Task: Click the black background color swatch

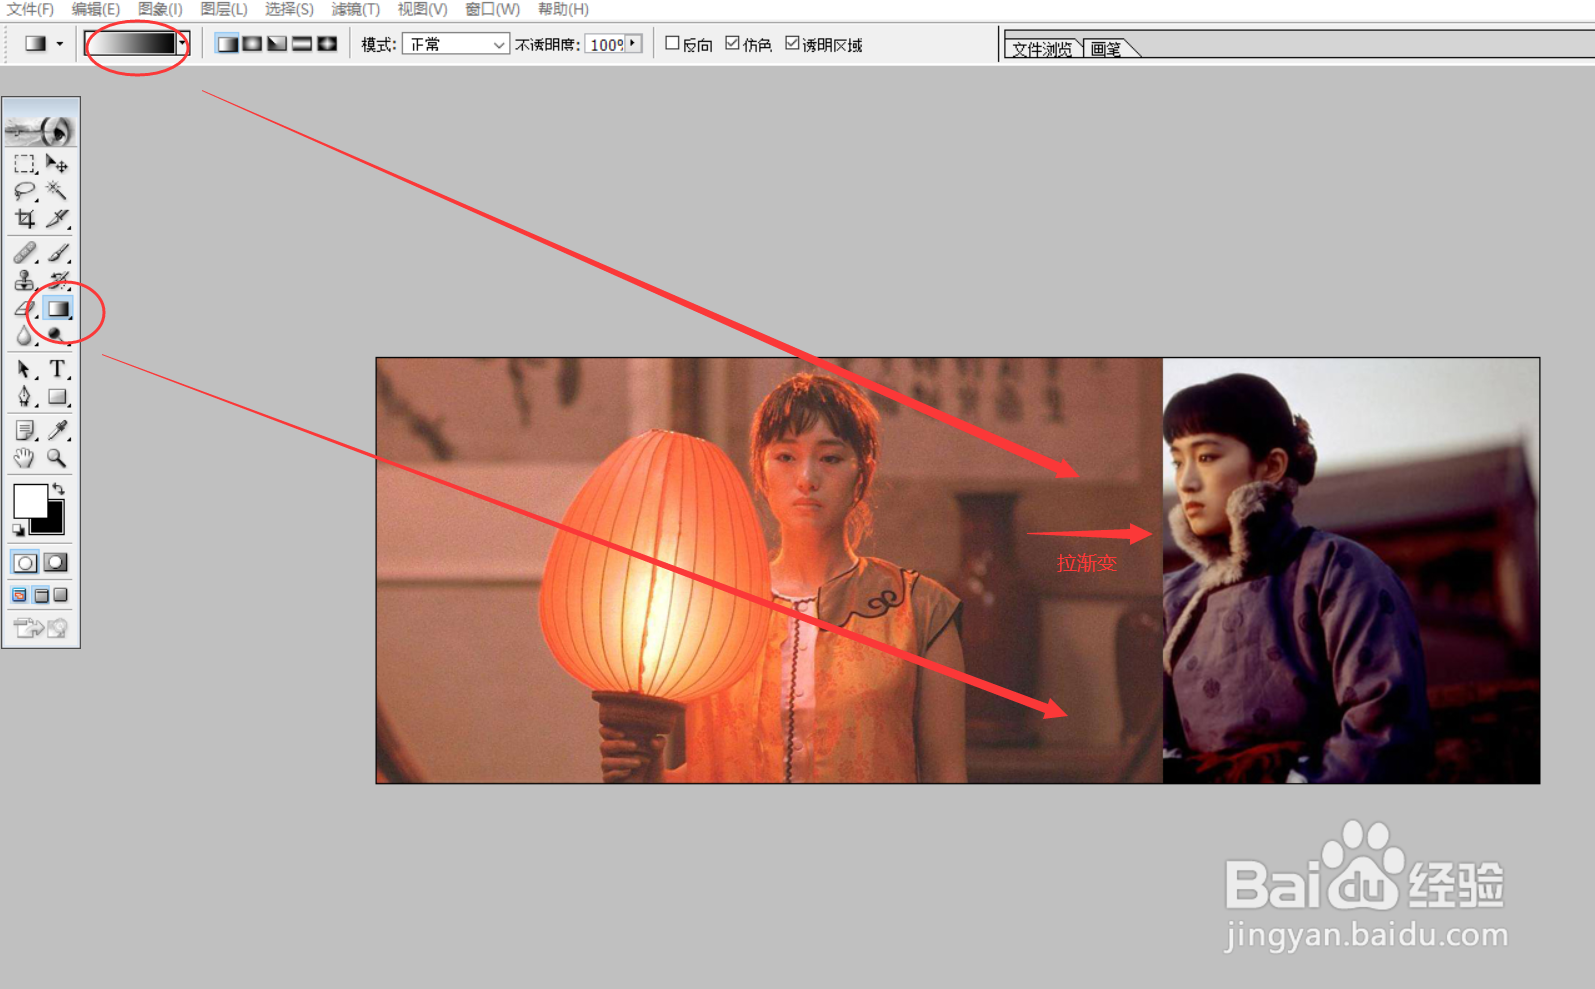Action: point(54,524)
